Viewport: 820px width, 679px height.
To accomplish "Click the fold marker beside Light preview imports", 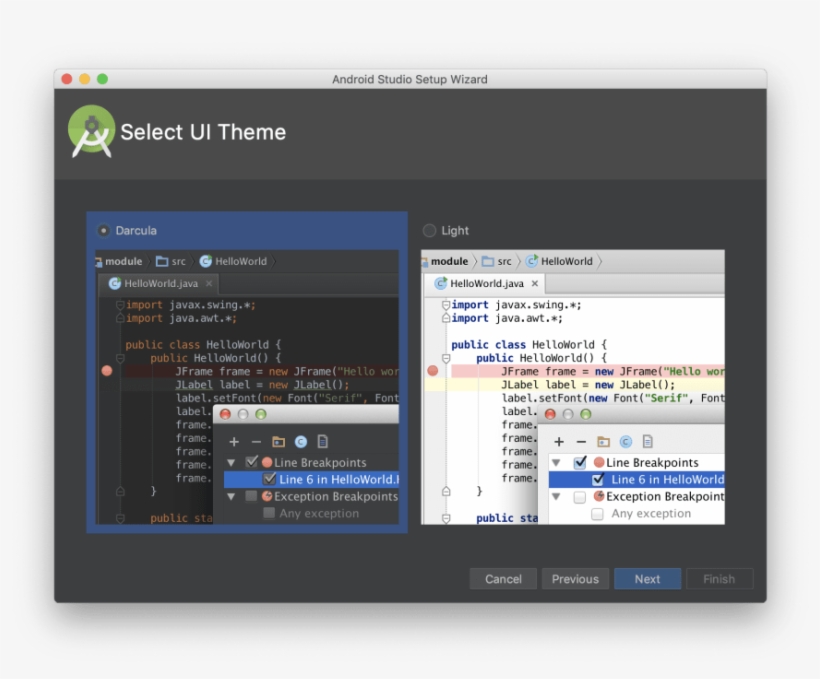I will [446, 305].
